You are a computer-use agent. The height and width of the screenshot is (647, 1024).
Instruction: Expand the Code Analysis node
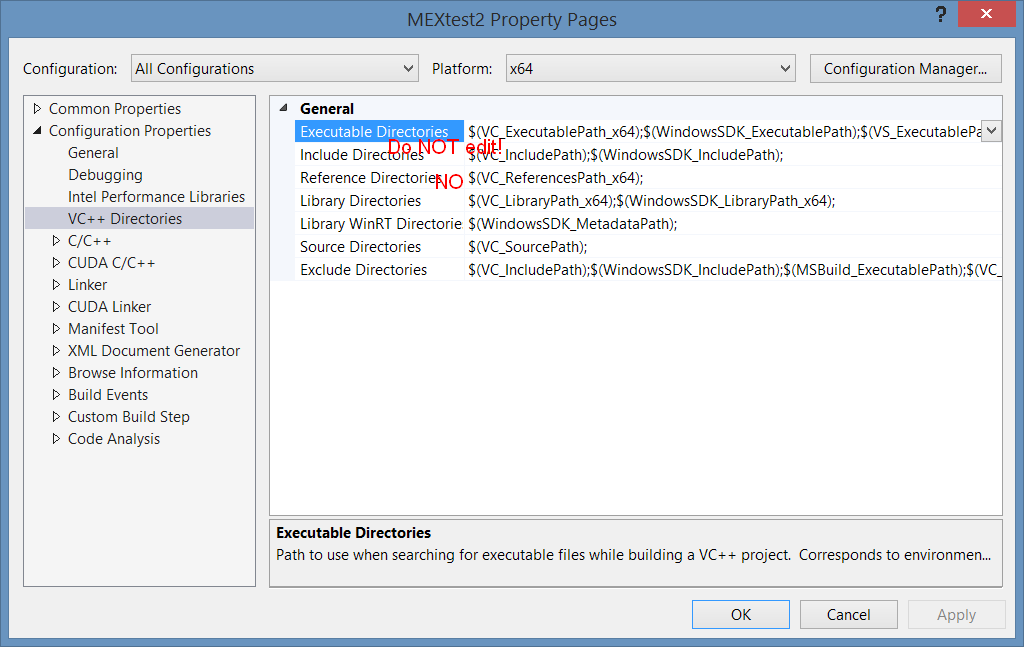(56, 439)
